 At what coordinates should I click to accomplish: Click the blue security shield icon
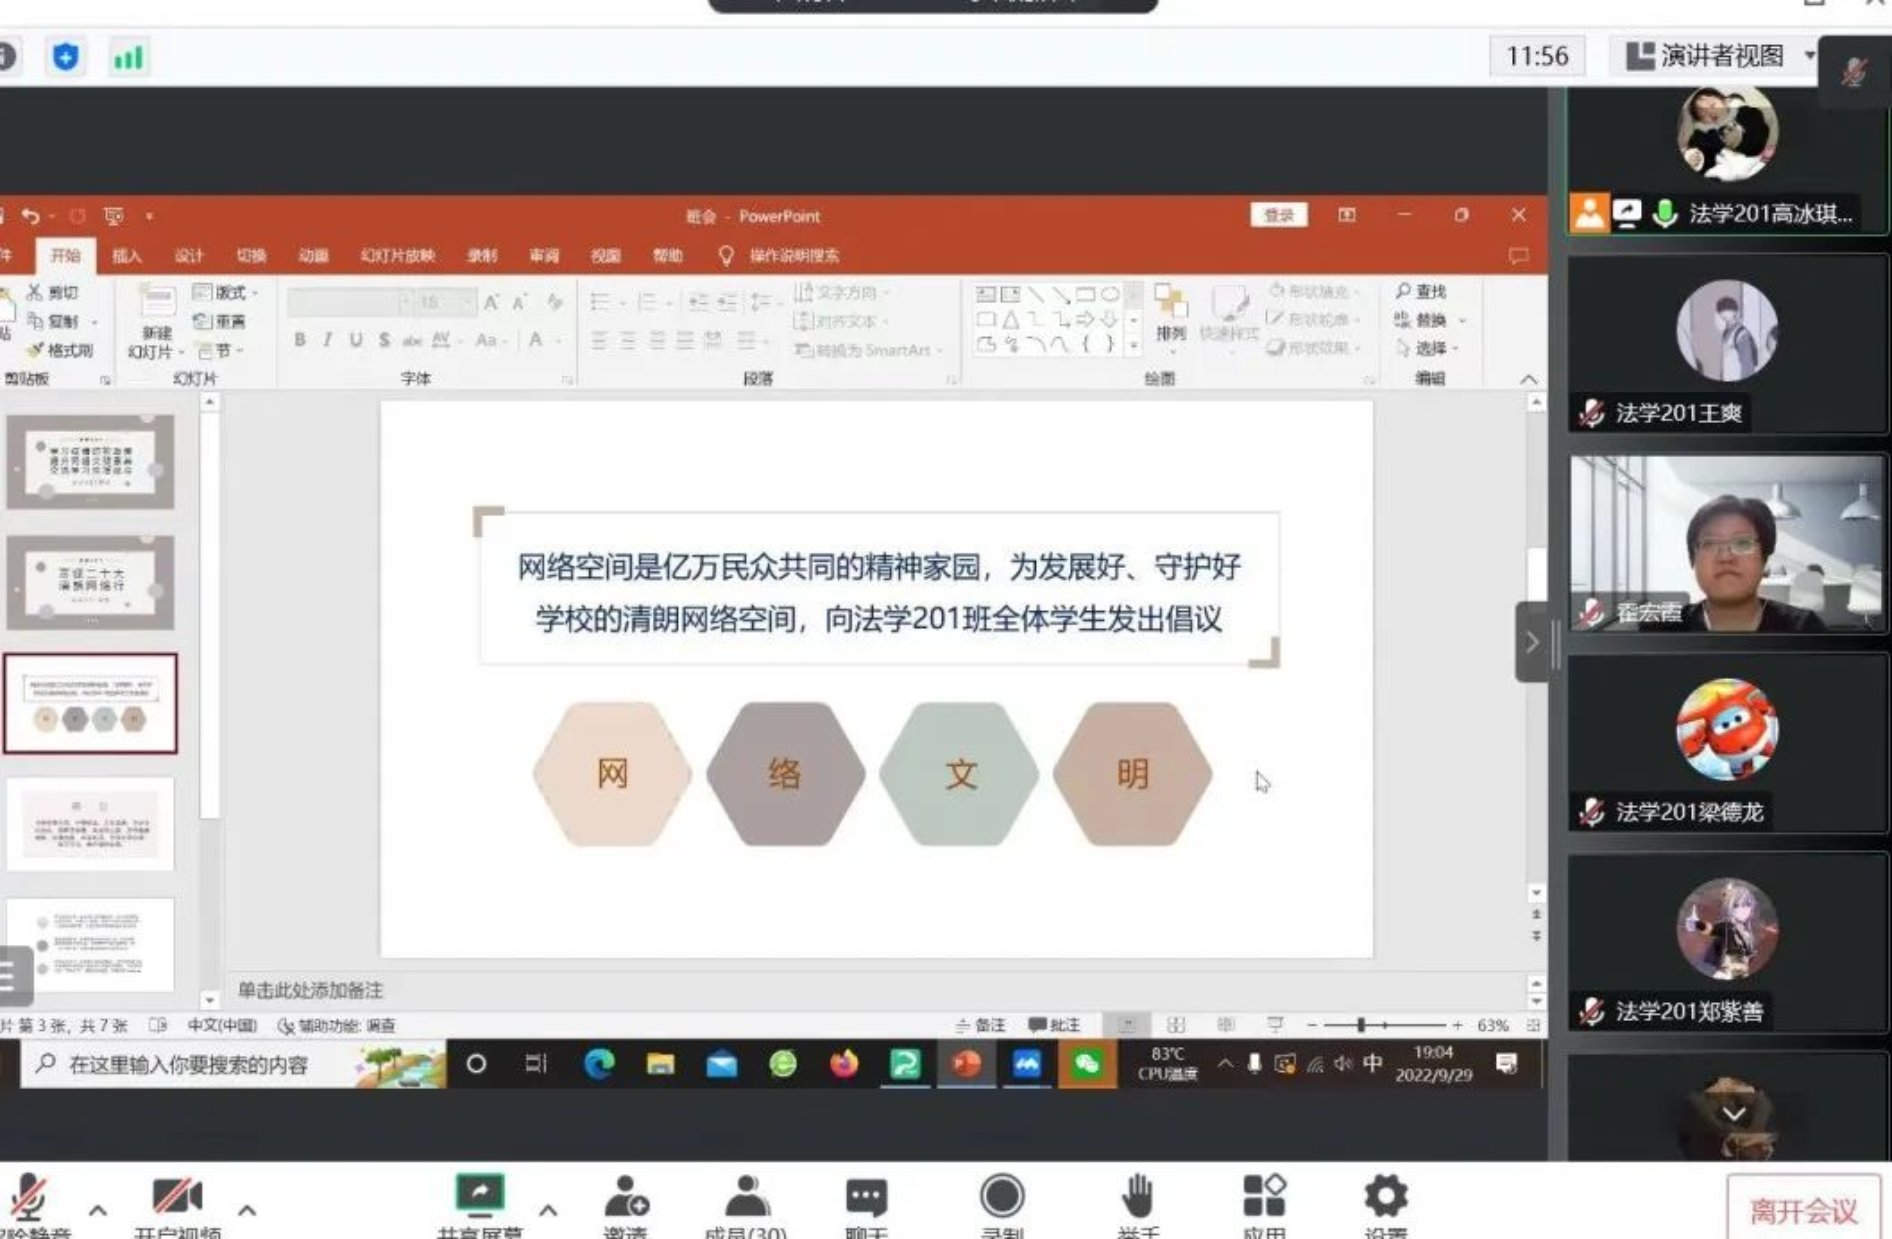(66, 57)
